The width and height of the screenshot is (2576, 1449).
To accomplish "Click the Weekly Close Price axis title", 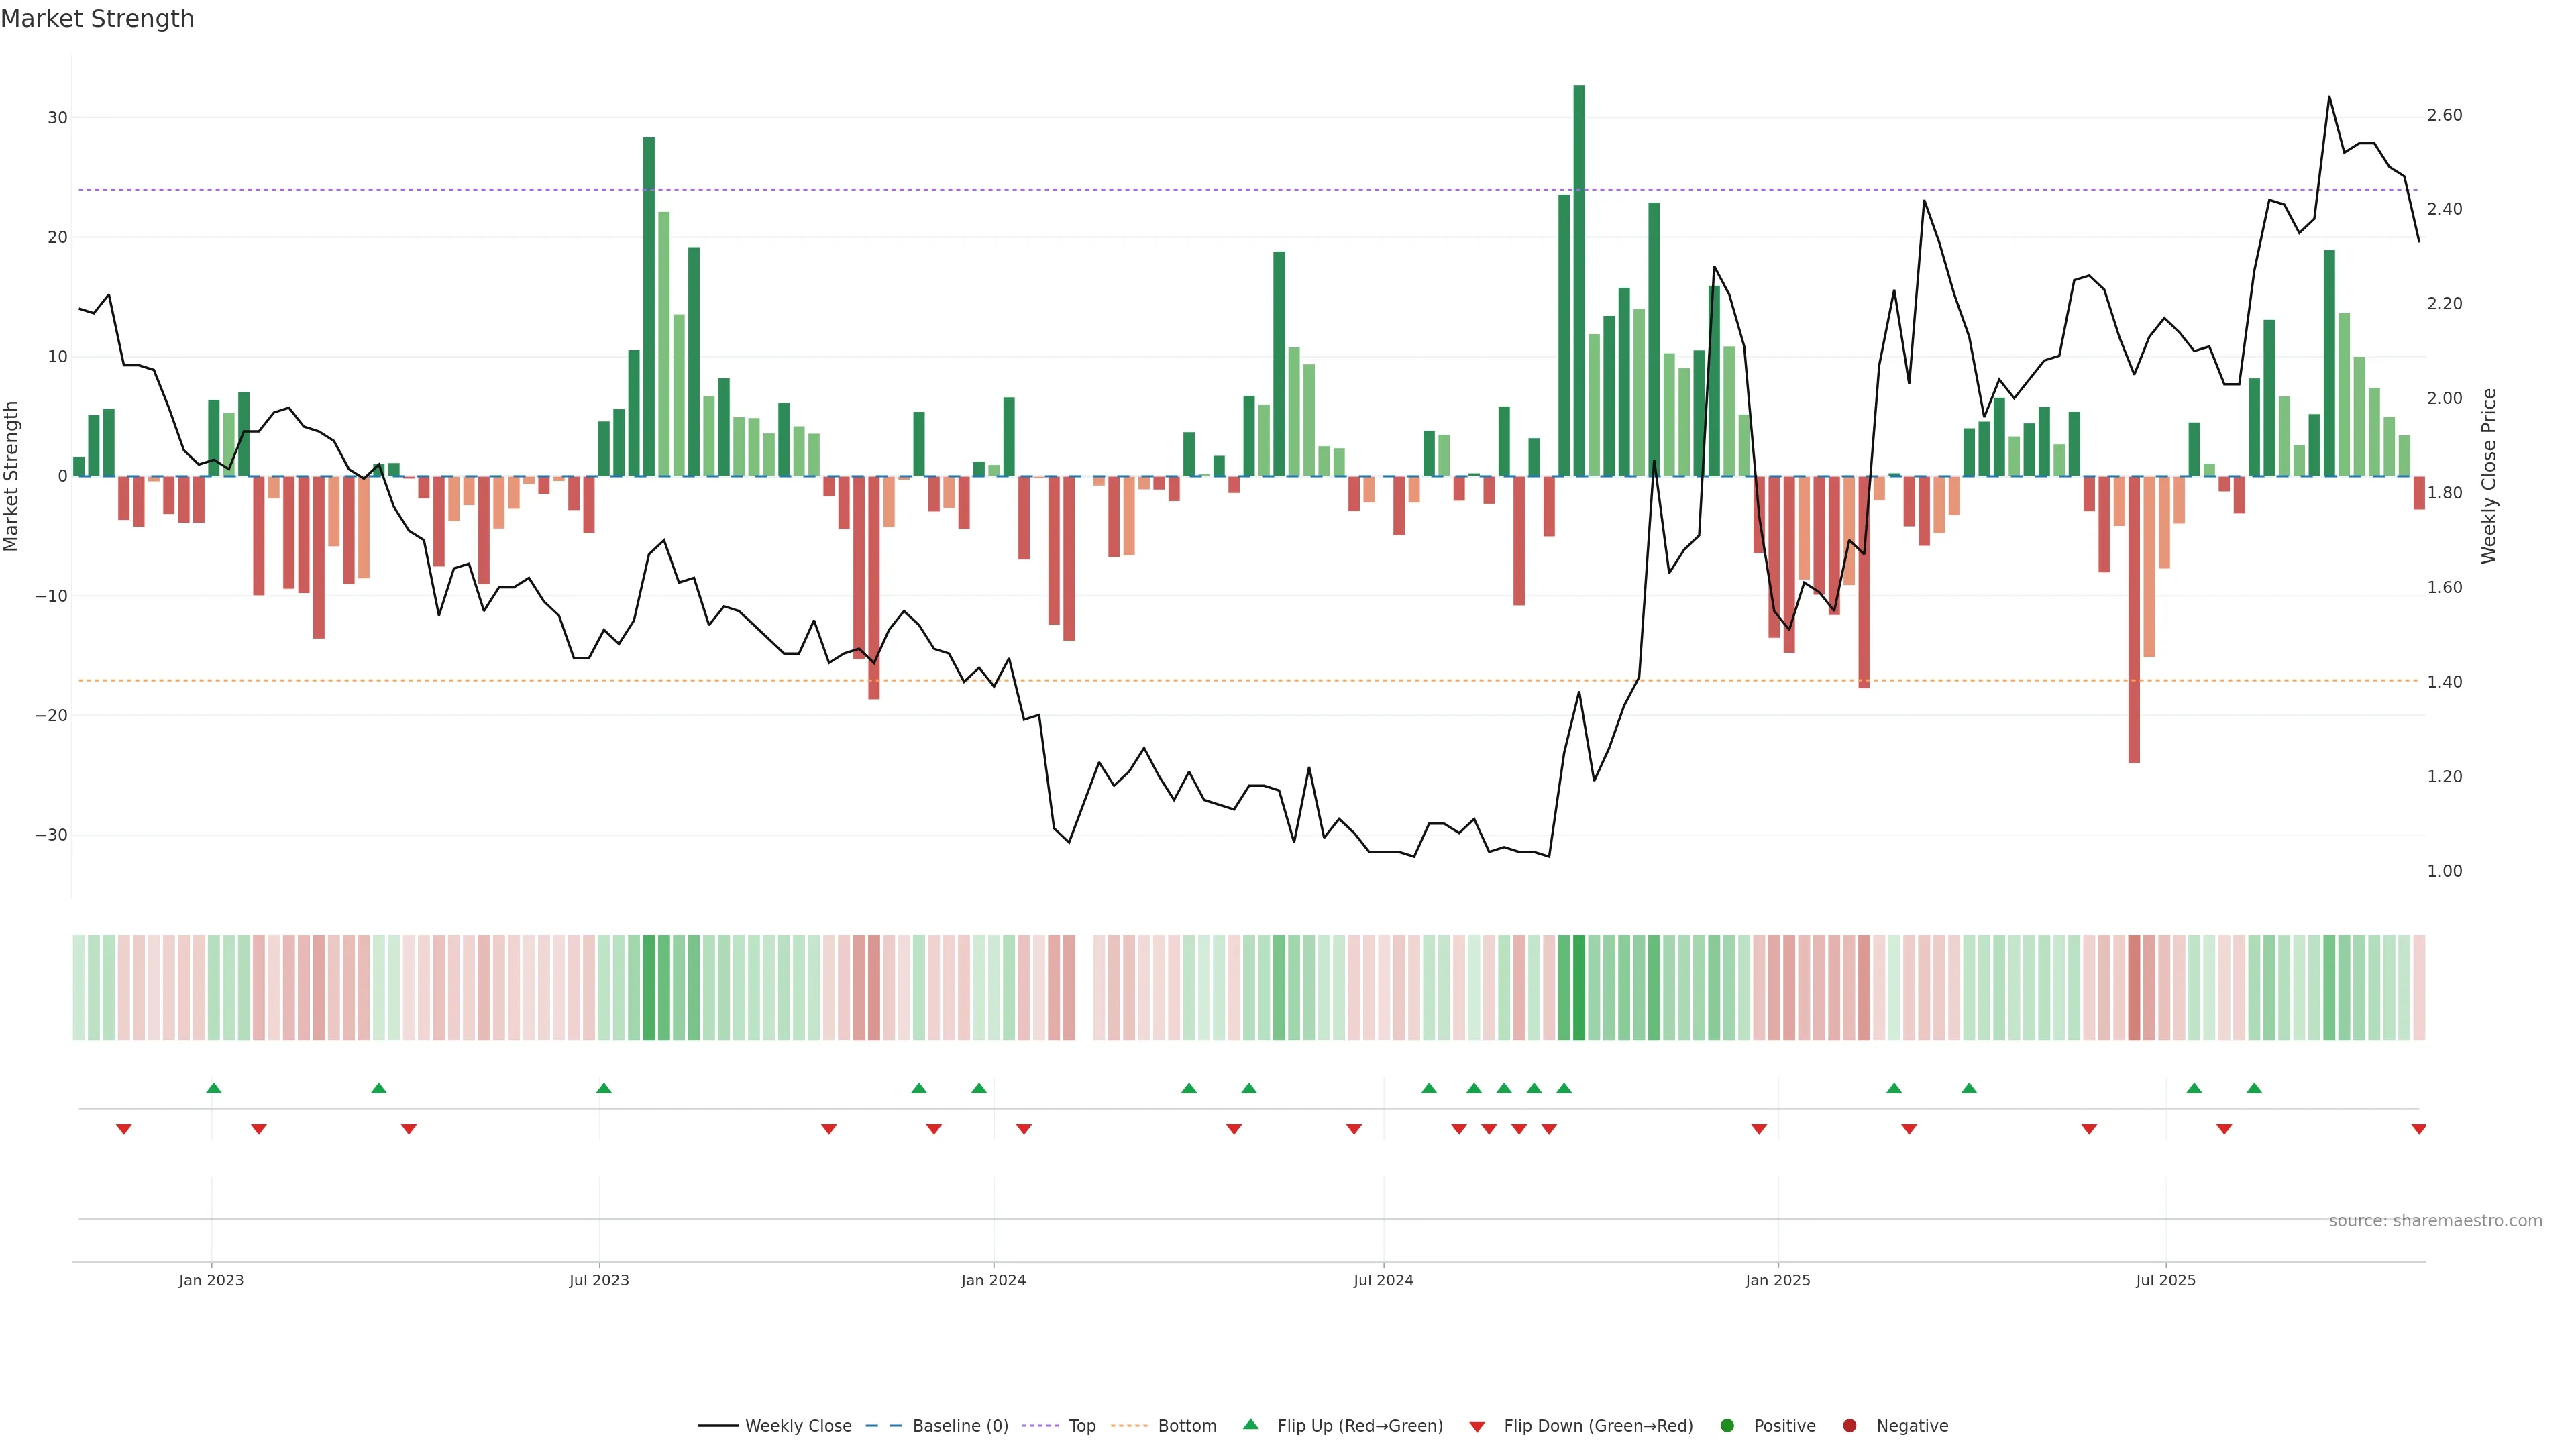I will [2489, 476].
